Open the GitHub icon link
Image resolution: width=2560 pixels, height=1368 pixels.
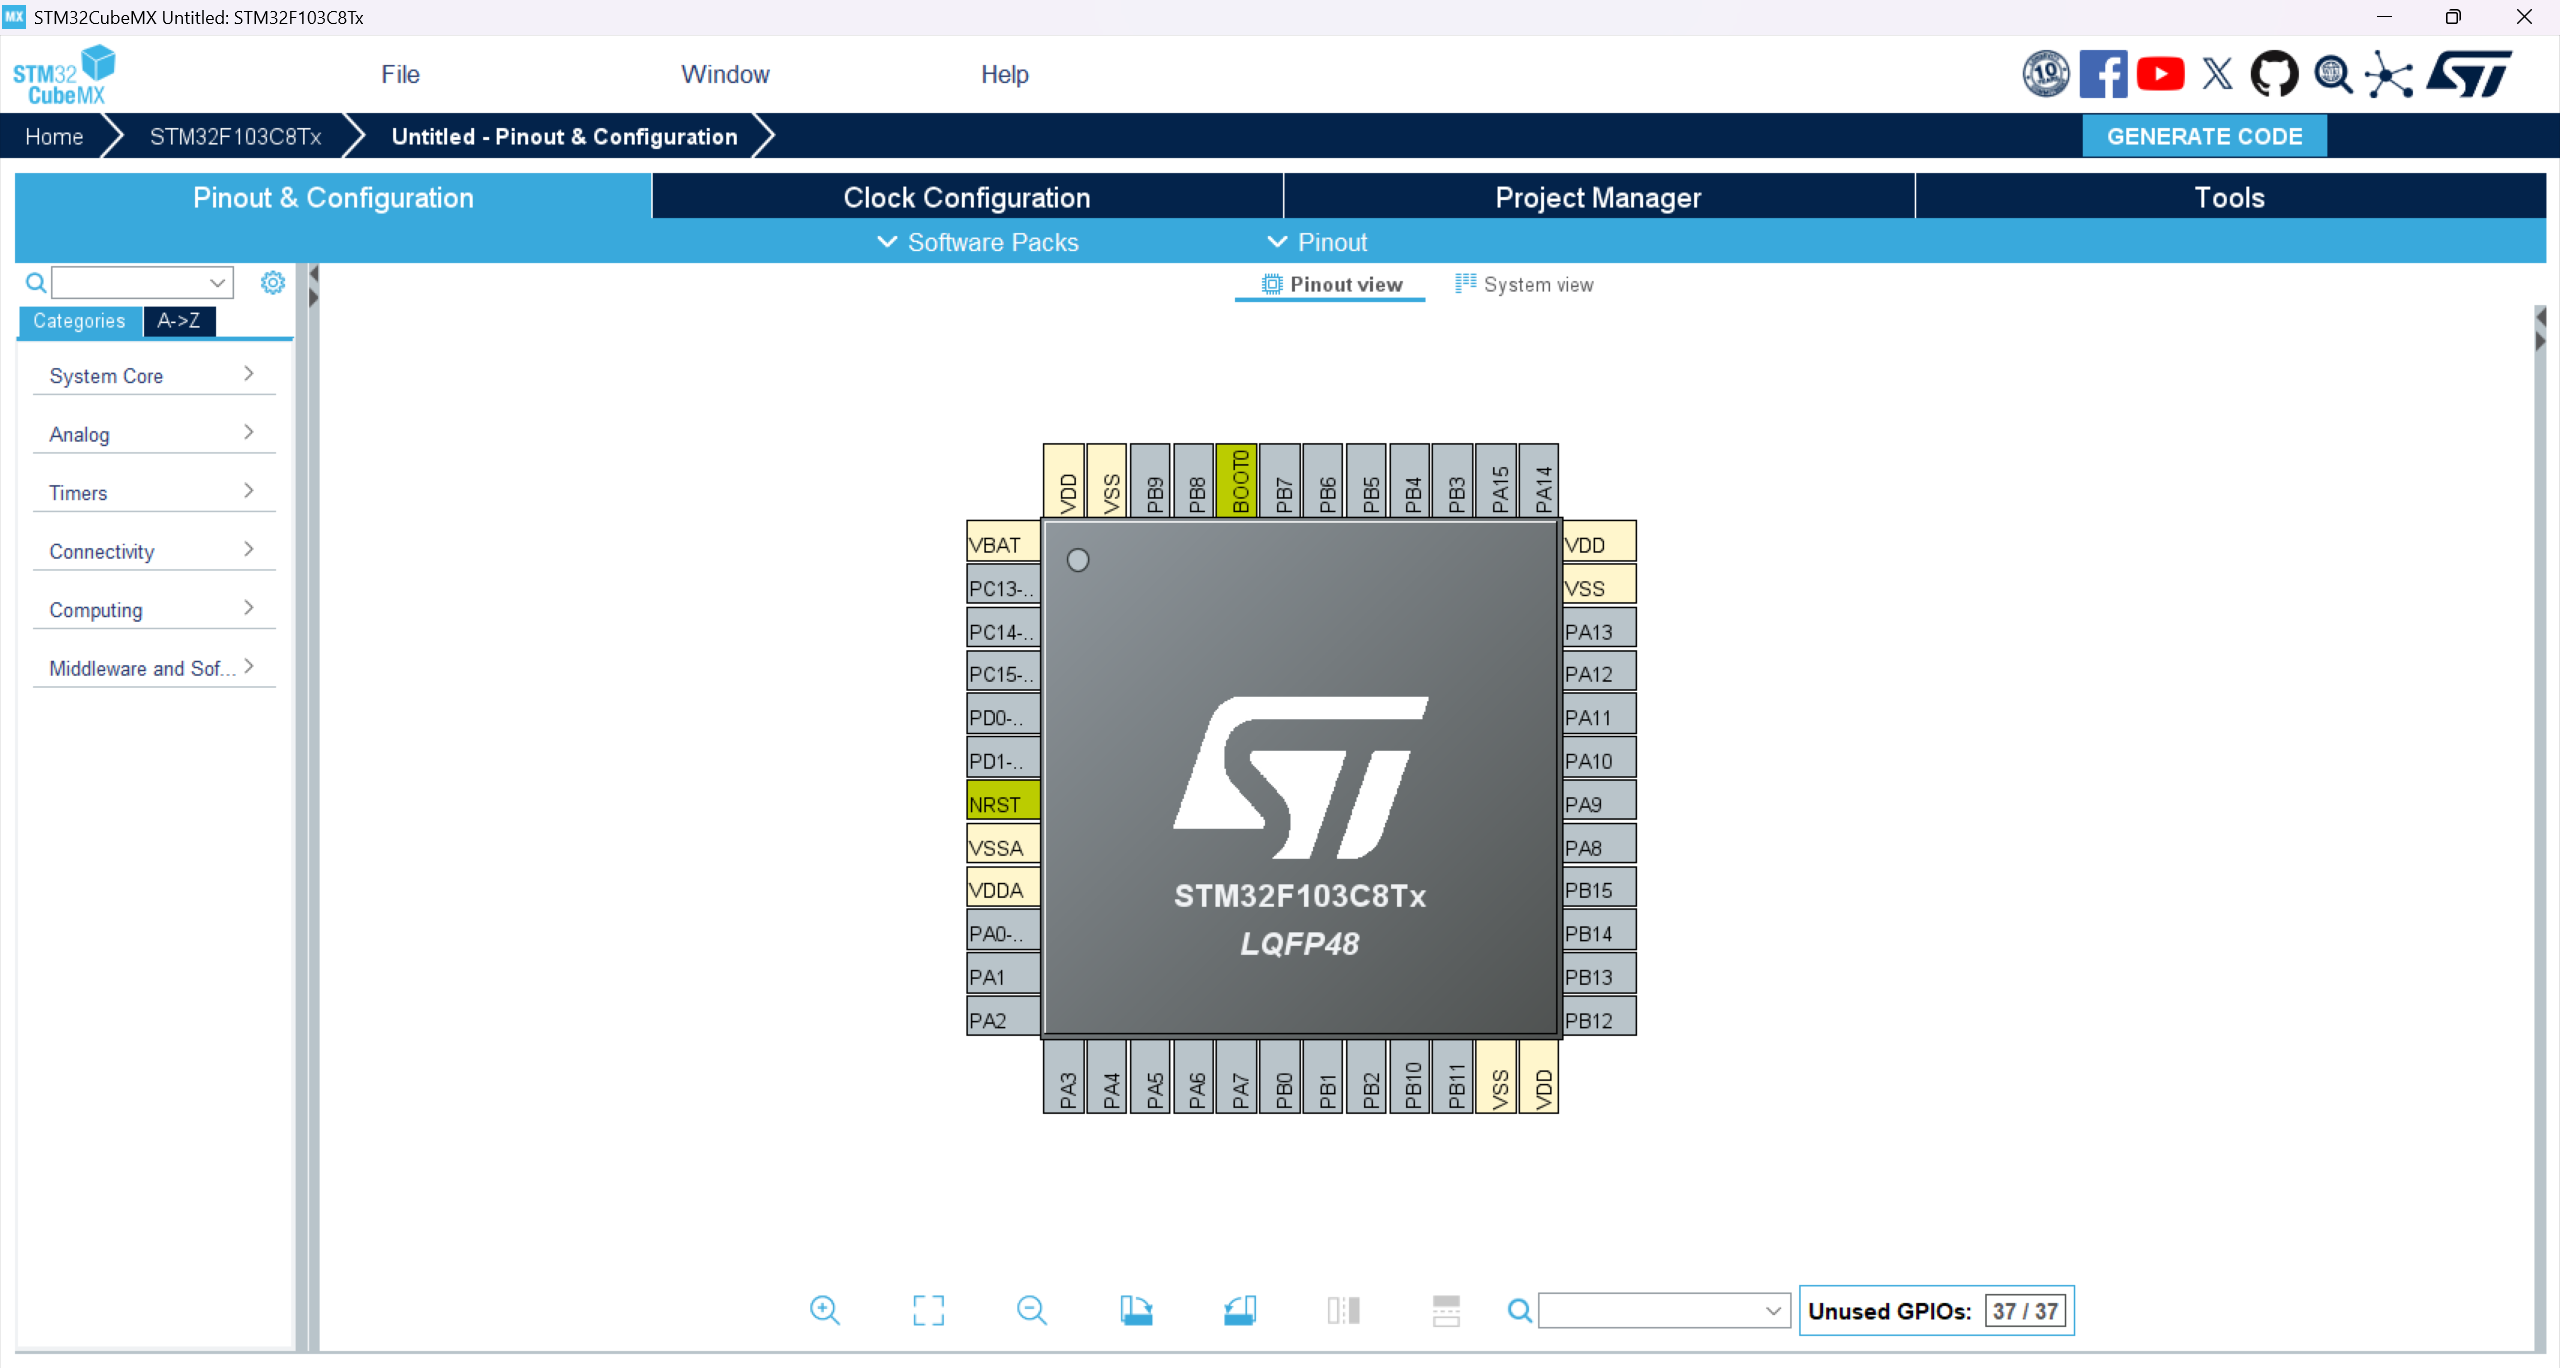click(x=2274, y=74)
